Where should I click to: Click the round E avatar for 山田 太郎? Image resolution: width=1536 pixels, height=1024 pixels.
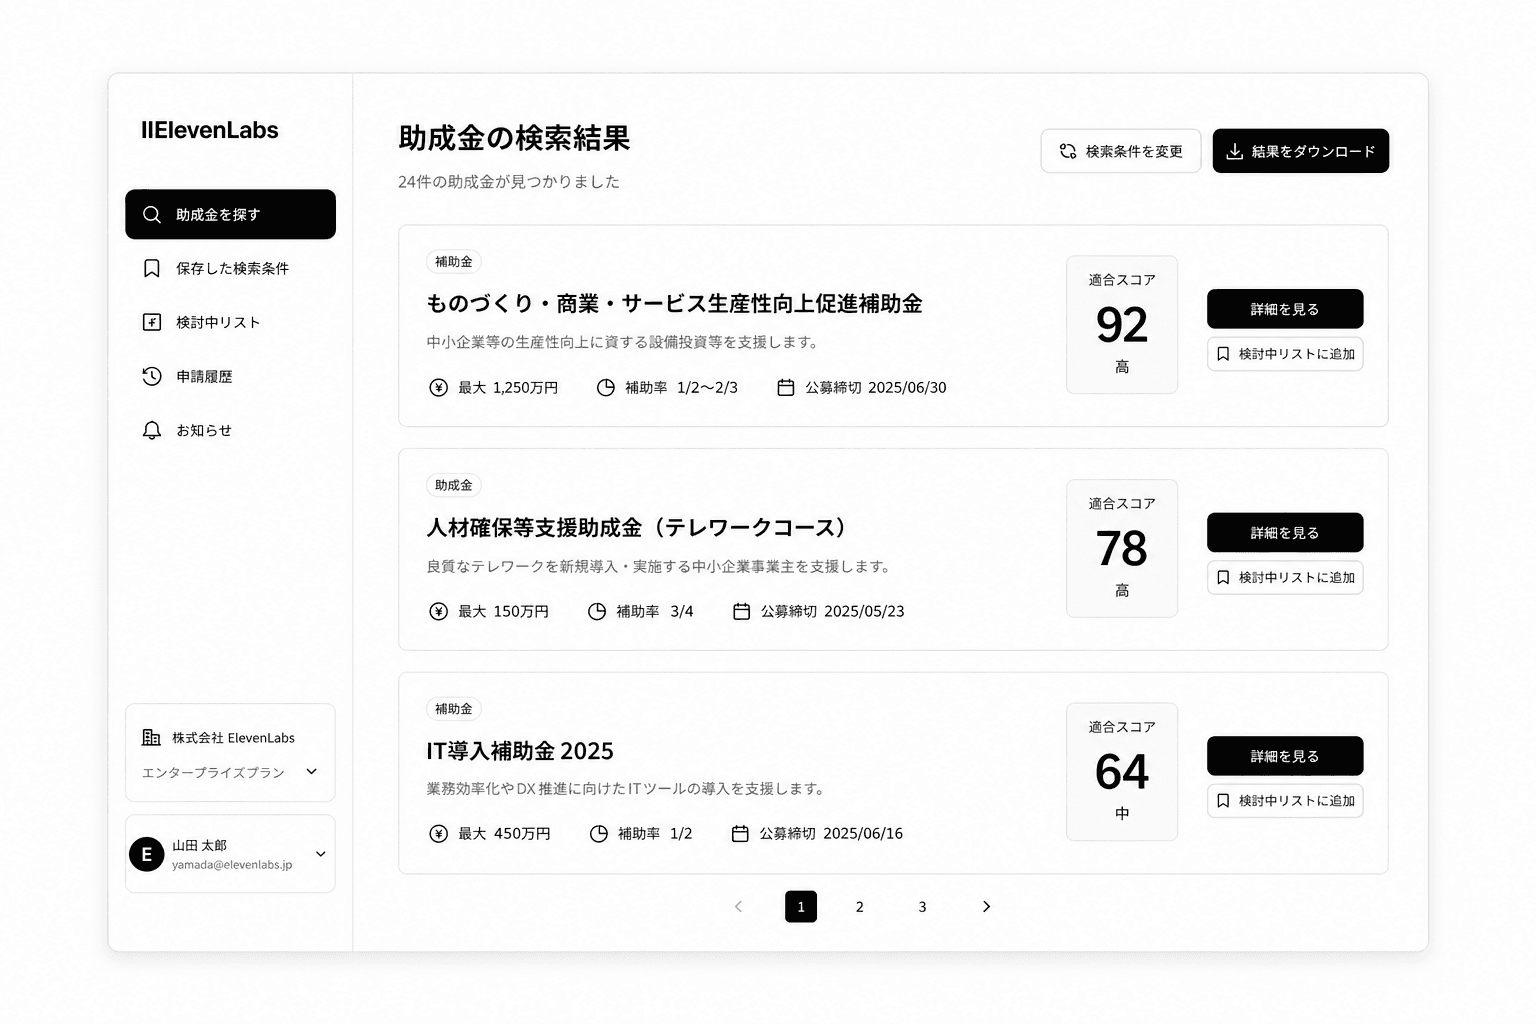point(146,854)
